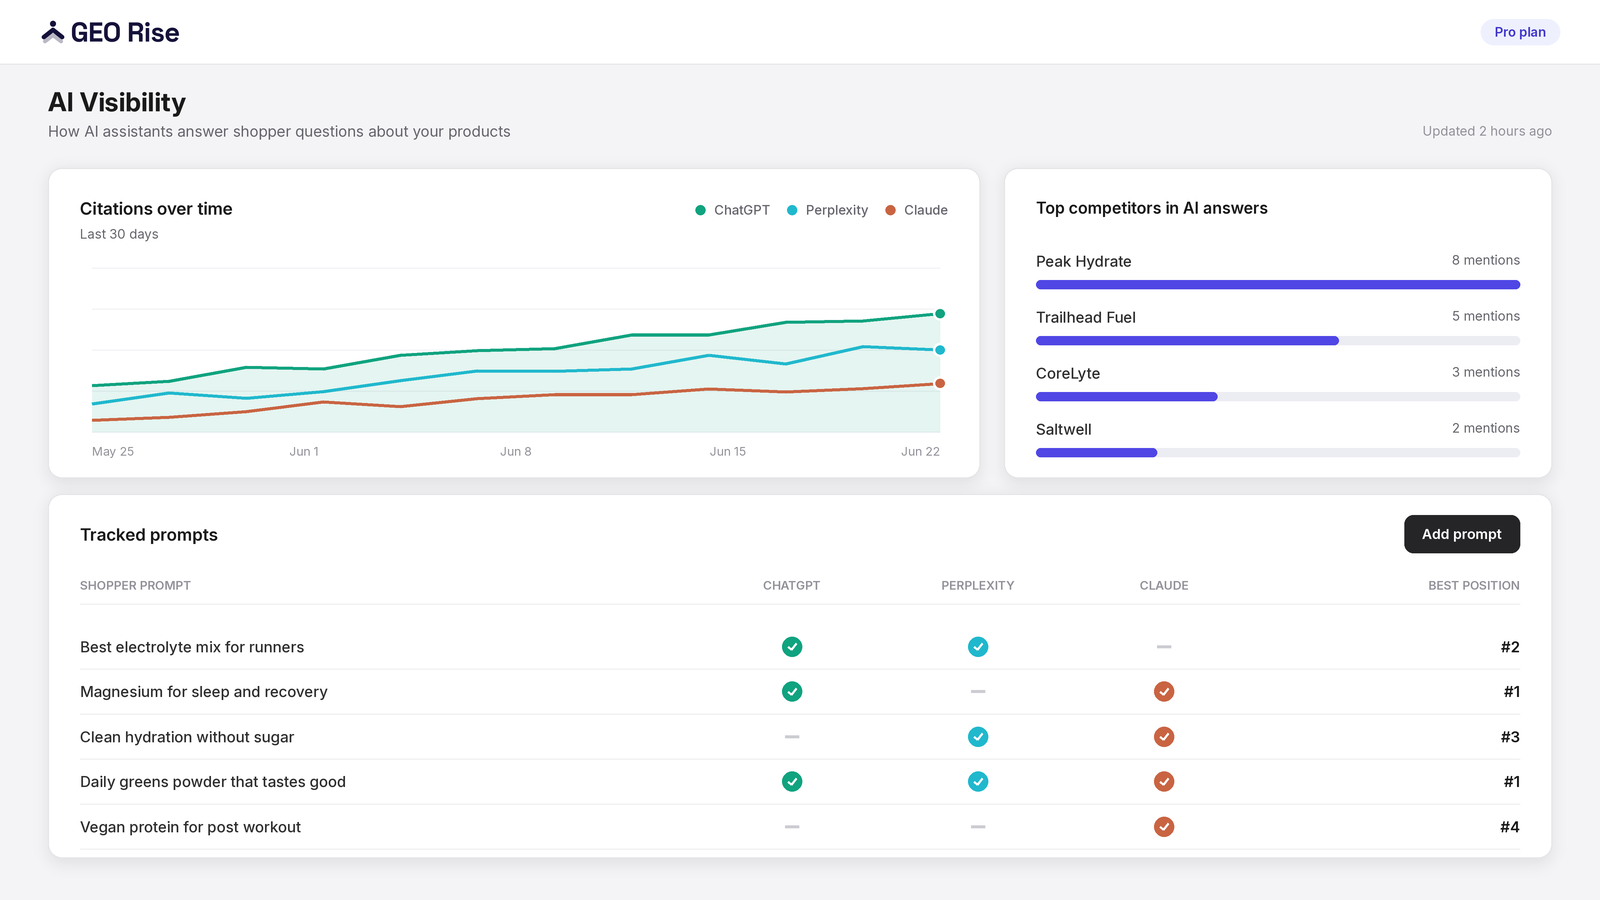Open 'Daily greens powder that tastes good' prompt
The height and width of the screenshot is (900, 1600).
[213, 782]
